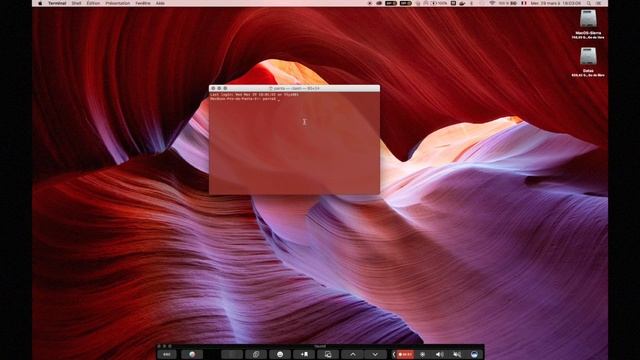Image resolution: width=640 pixels, height=360 pixels.
Task: Click the Spotlight search magnifier icon
Action: point(589,3)
